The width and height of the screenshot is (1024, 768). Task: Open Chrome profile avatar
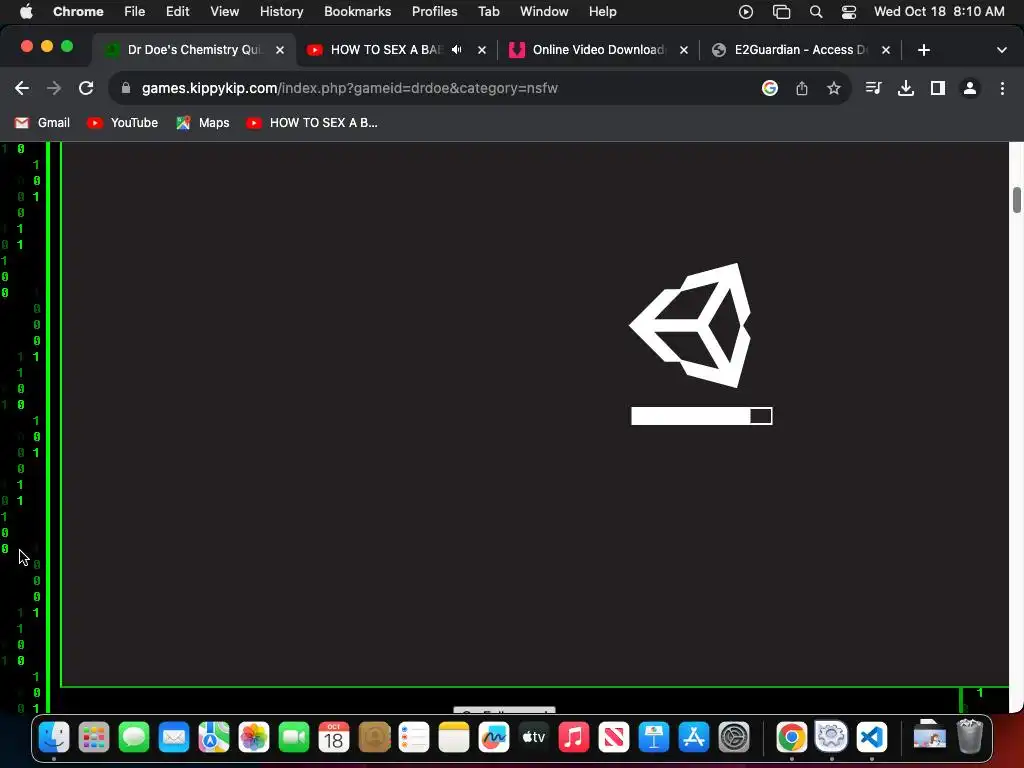tap(970, 88)
